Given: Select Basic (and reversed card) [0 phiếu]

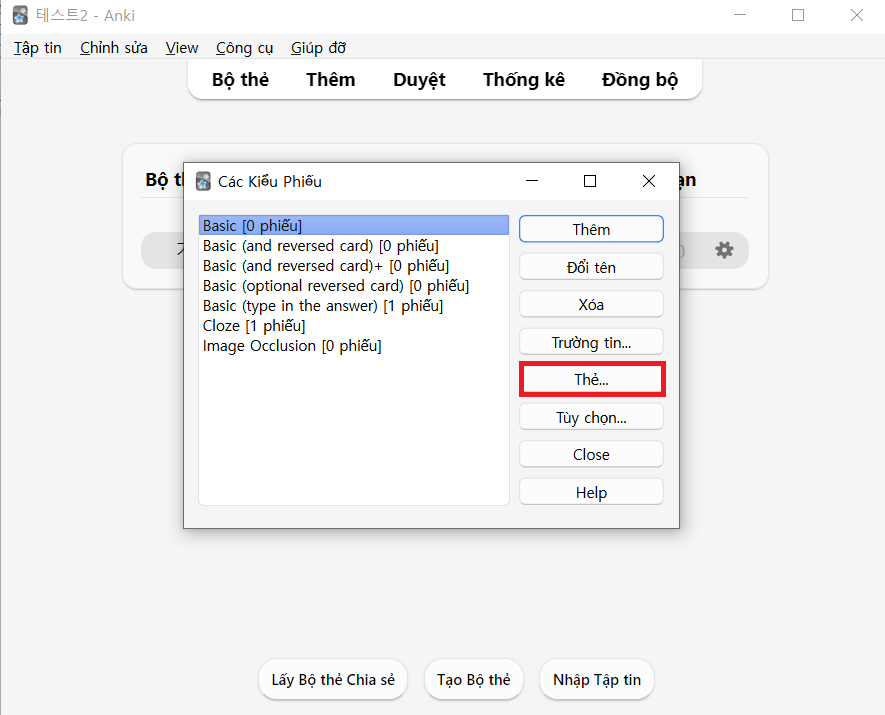Looking at the screenshot, I should (x=354, y=245).
